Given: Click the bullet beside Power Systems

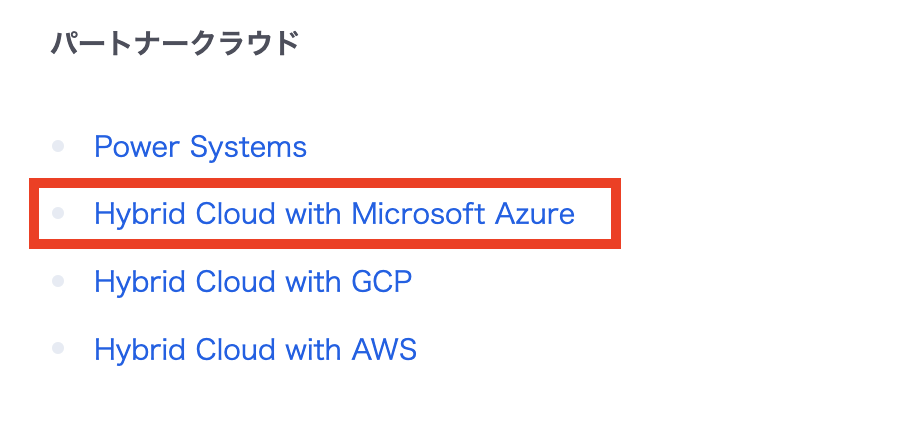Looking at the screenshot, I should 58,147.
